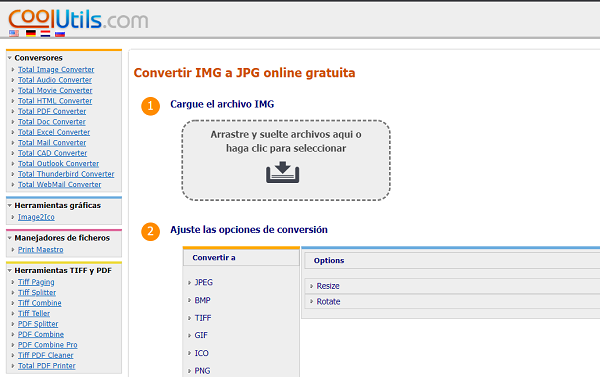Select GIF as the output format

click(x=201, y=335)
